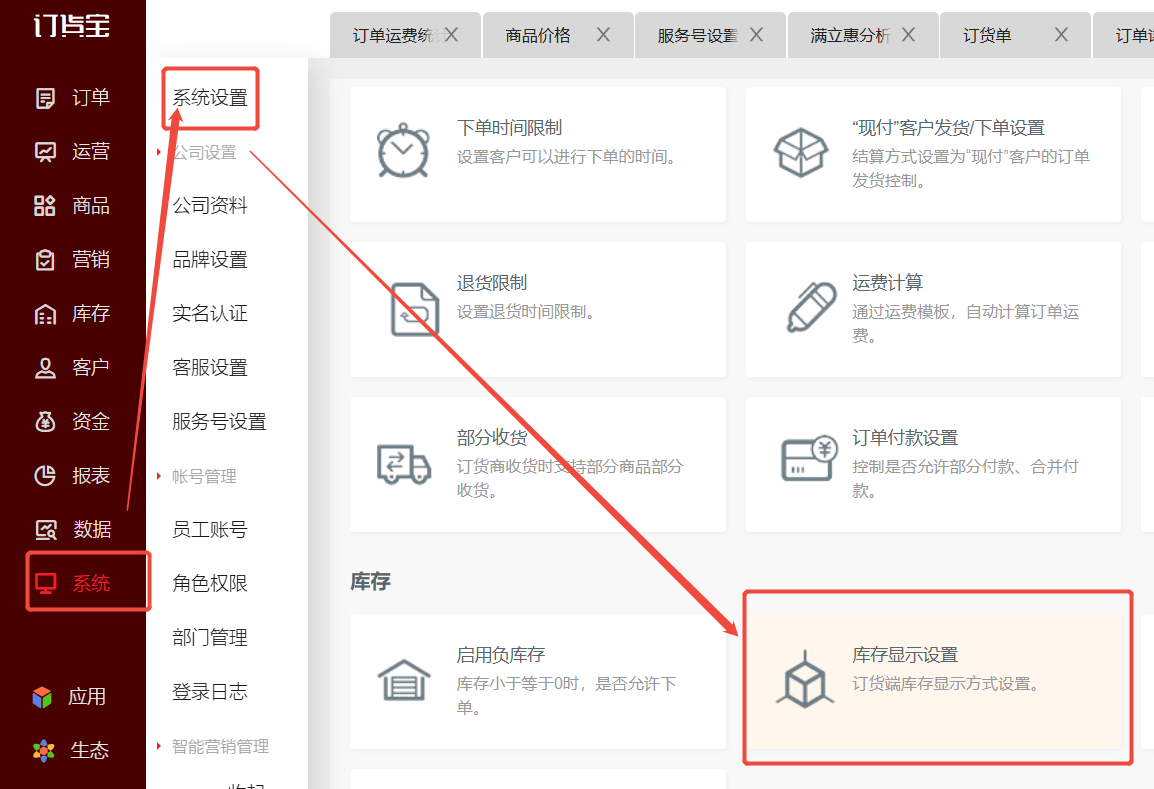This screenshot has height=789, width=1154.
Task: Click description 设置退货时间限制。
Action: pos(525,312)
